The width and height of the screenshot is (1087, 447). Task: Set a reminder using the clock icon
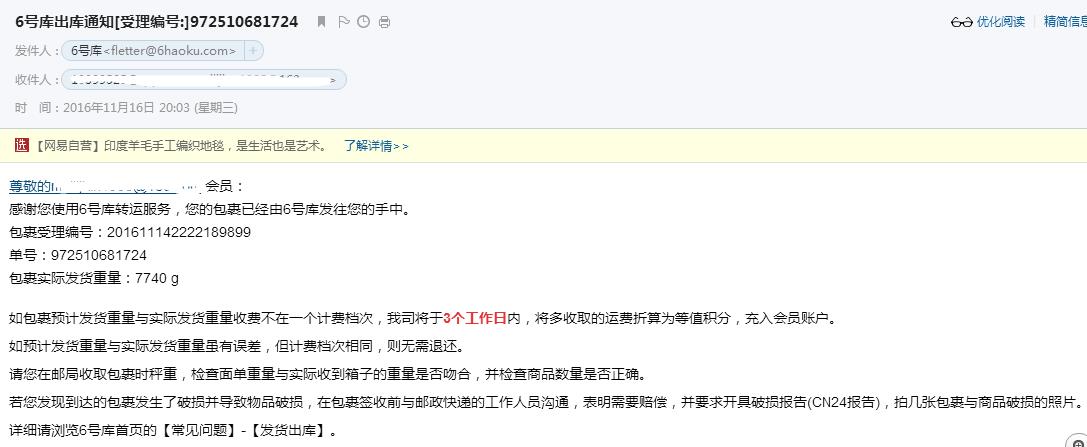tap(363, 22)
